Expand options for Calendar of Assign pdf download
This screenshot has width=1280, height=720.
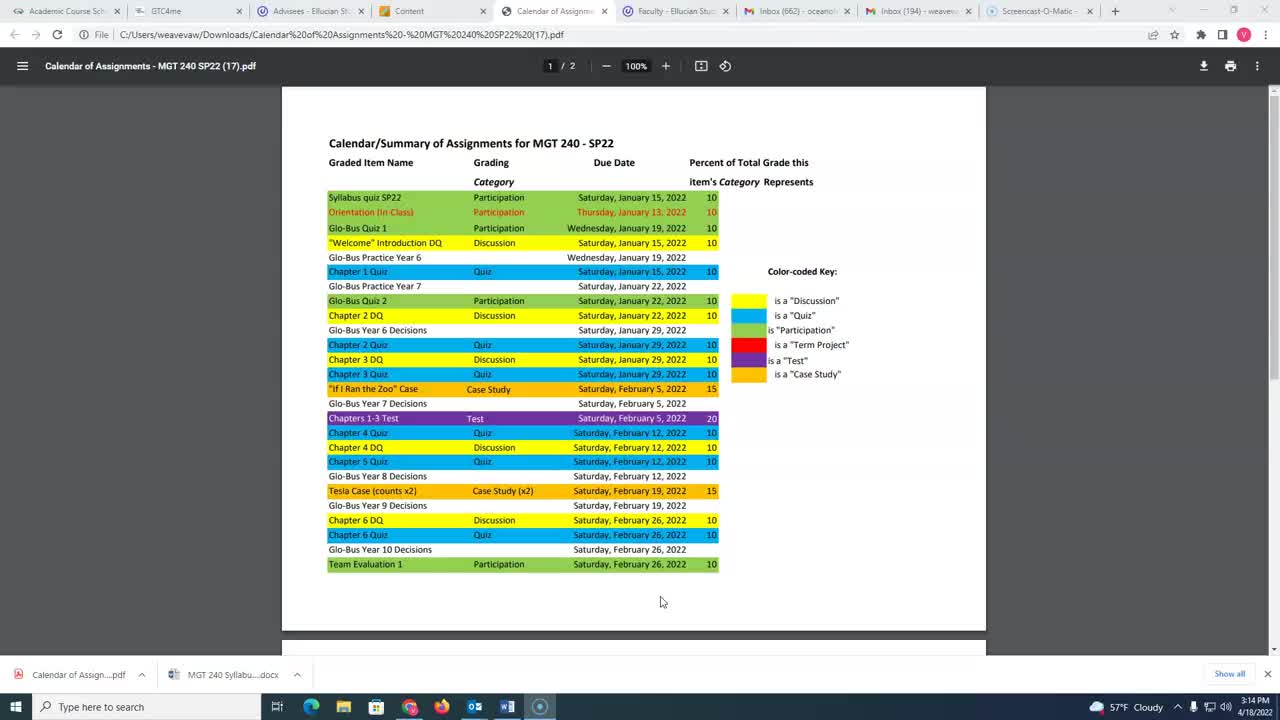[141, 674]
